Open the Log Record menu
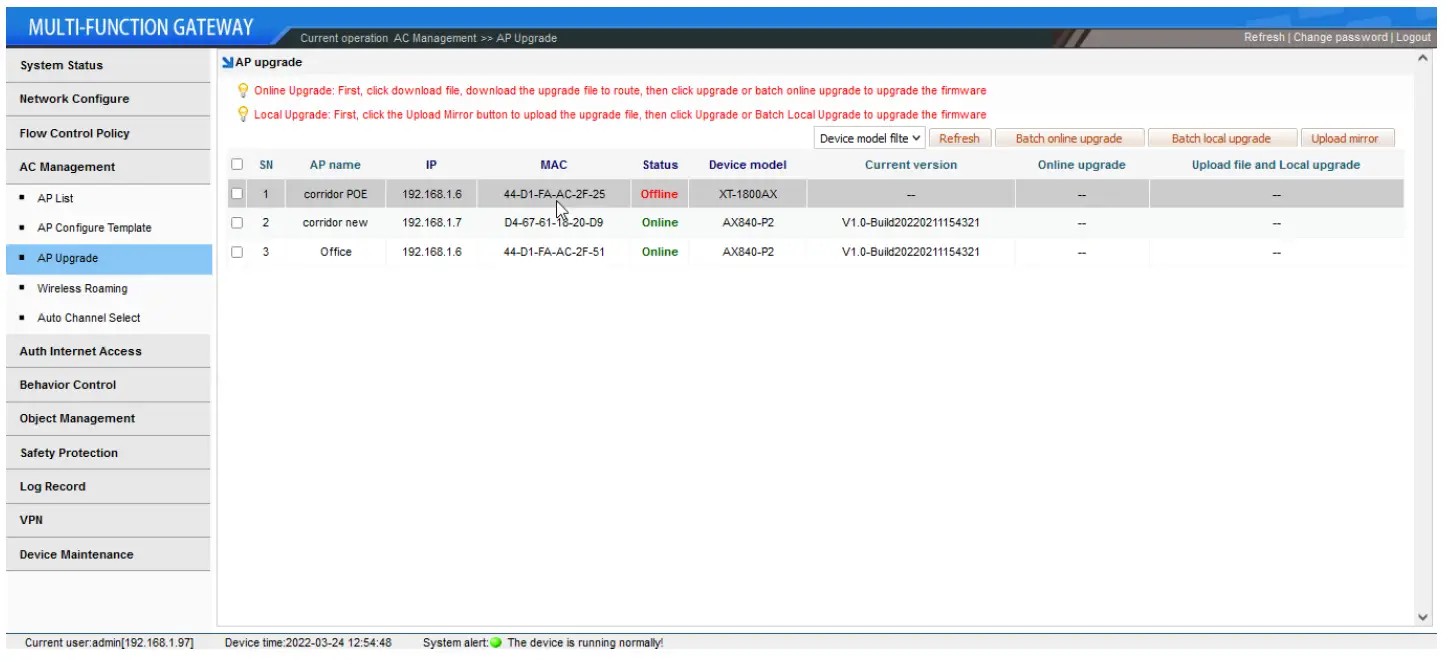This screenshot has height=661, width=1446. [108, 487]
